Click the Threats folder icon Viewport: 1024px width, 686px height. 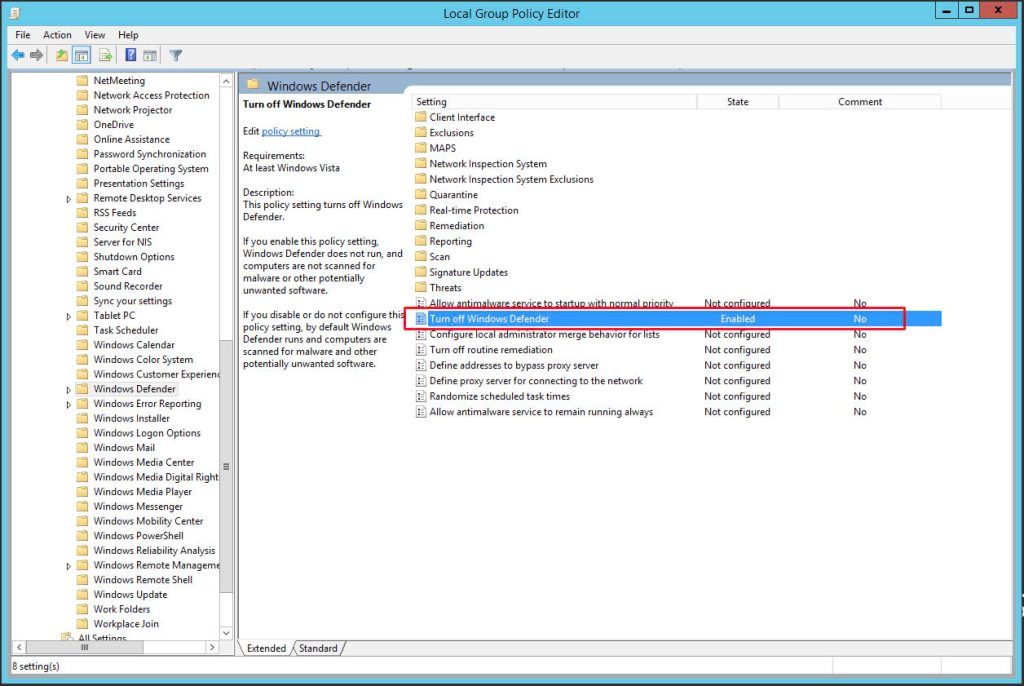click(421, 287)
